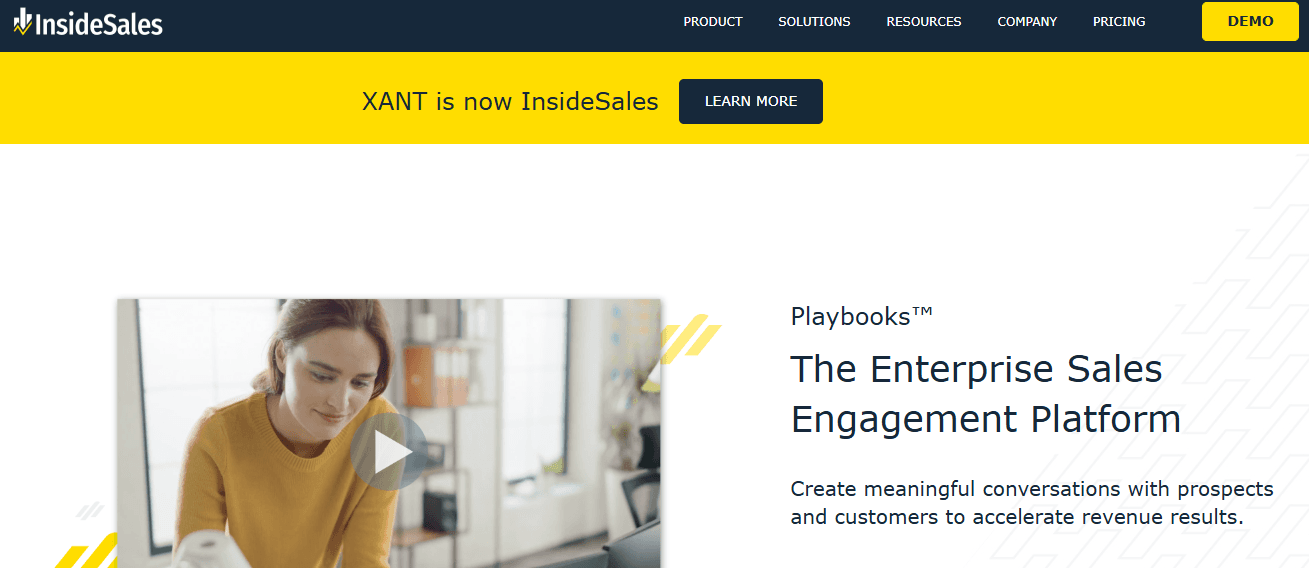The width and height of the screenshot is (1309, 568).
Task: Click the 'XANT is now InsideSales' banner text
Action: pos(510,101)
